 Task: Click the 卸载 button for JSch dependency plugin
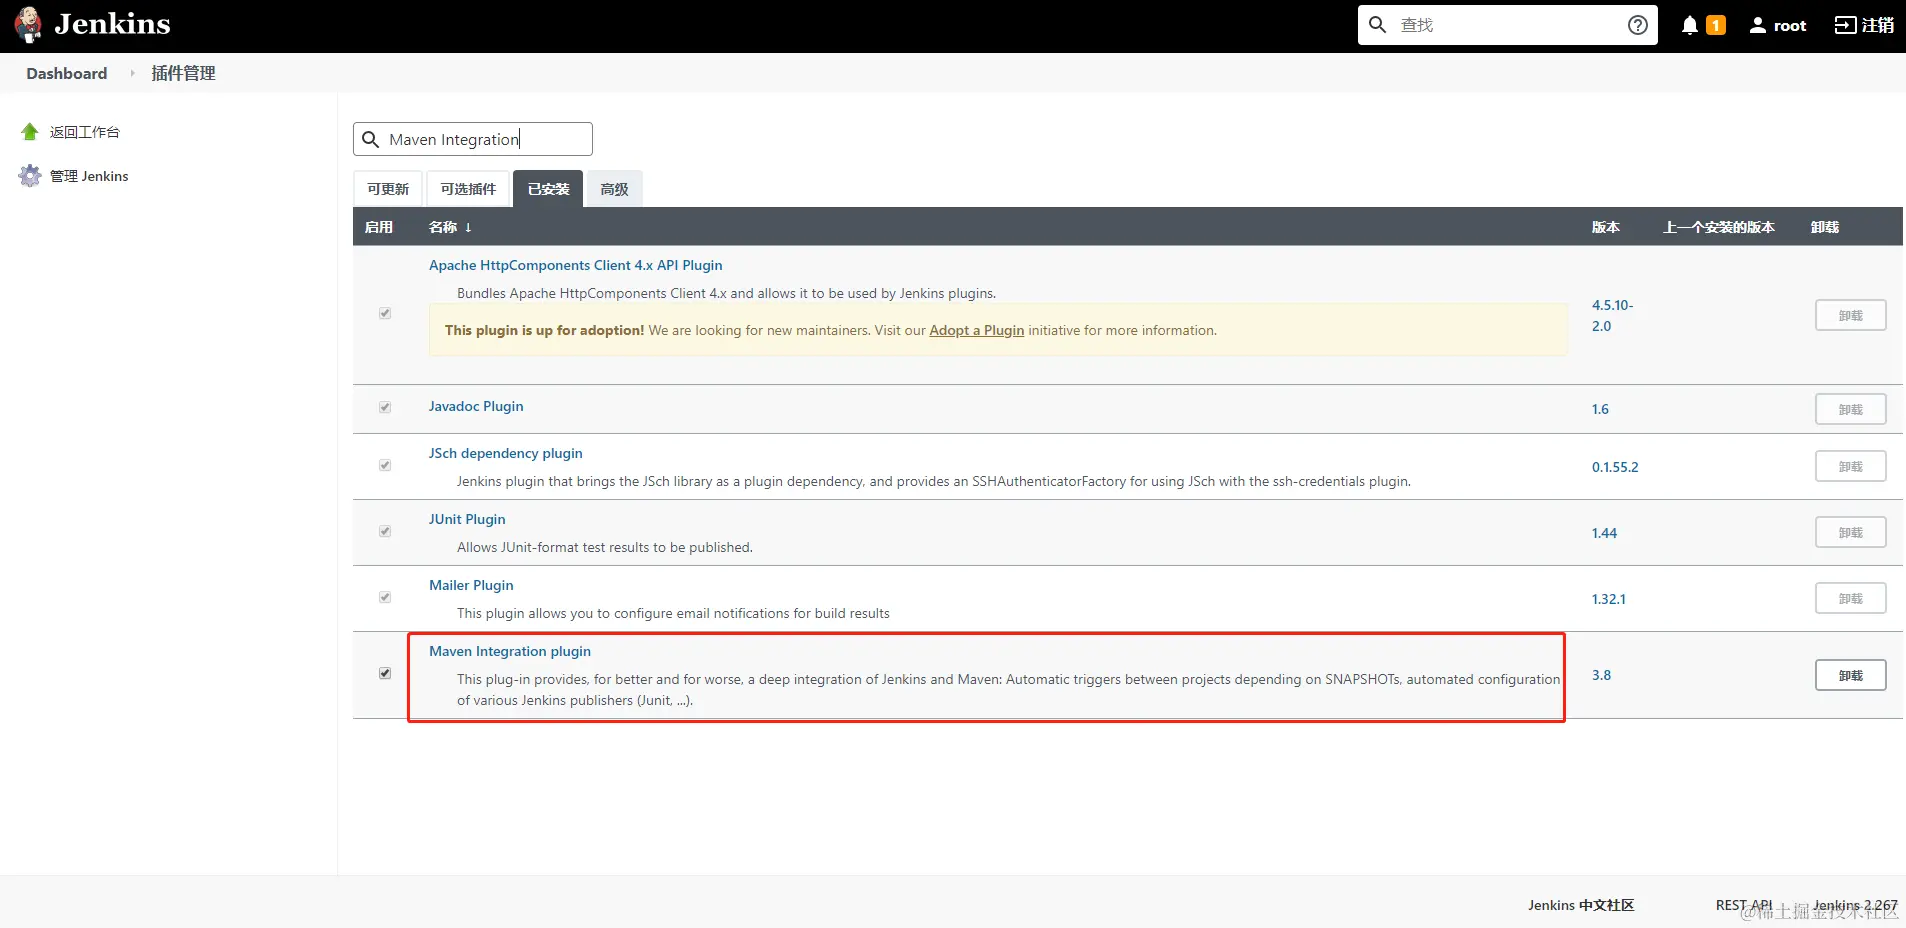pyautogui.click(x=1851, y=466)
